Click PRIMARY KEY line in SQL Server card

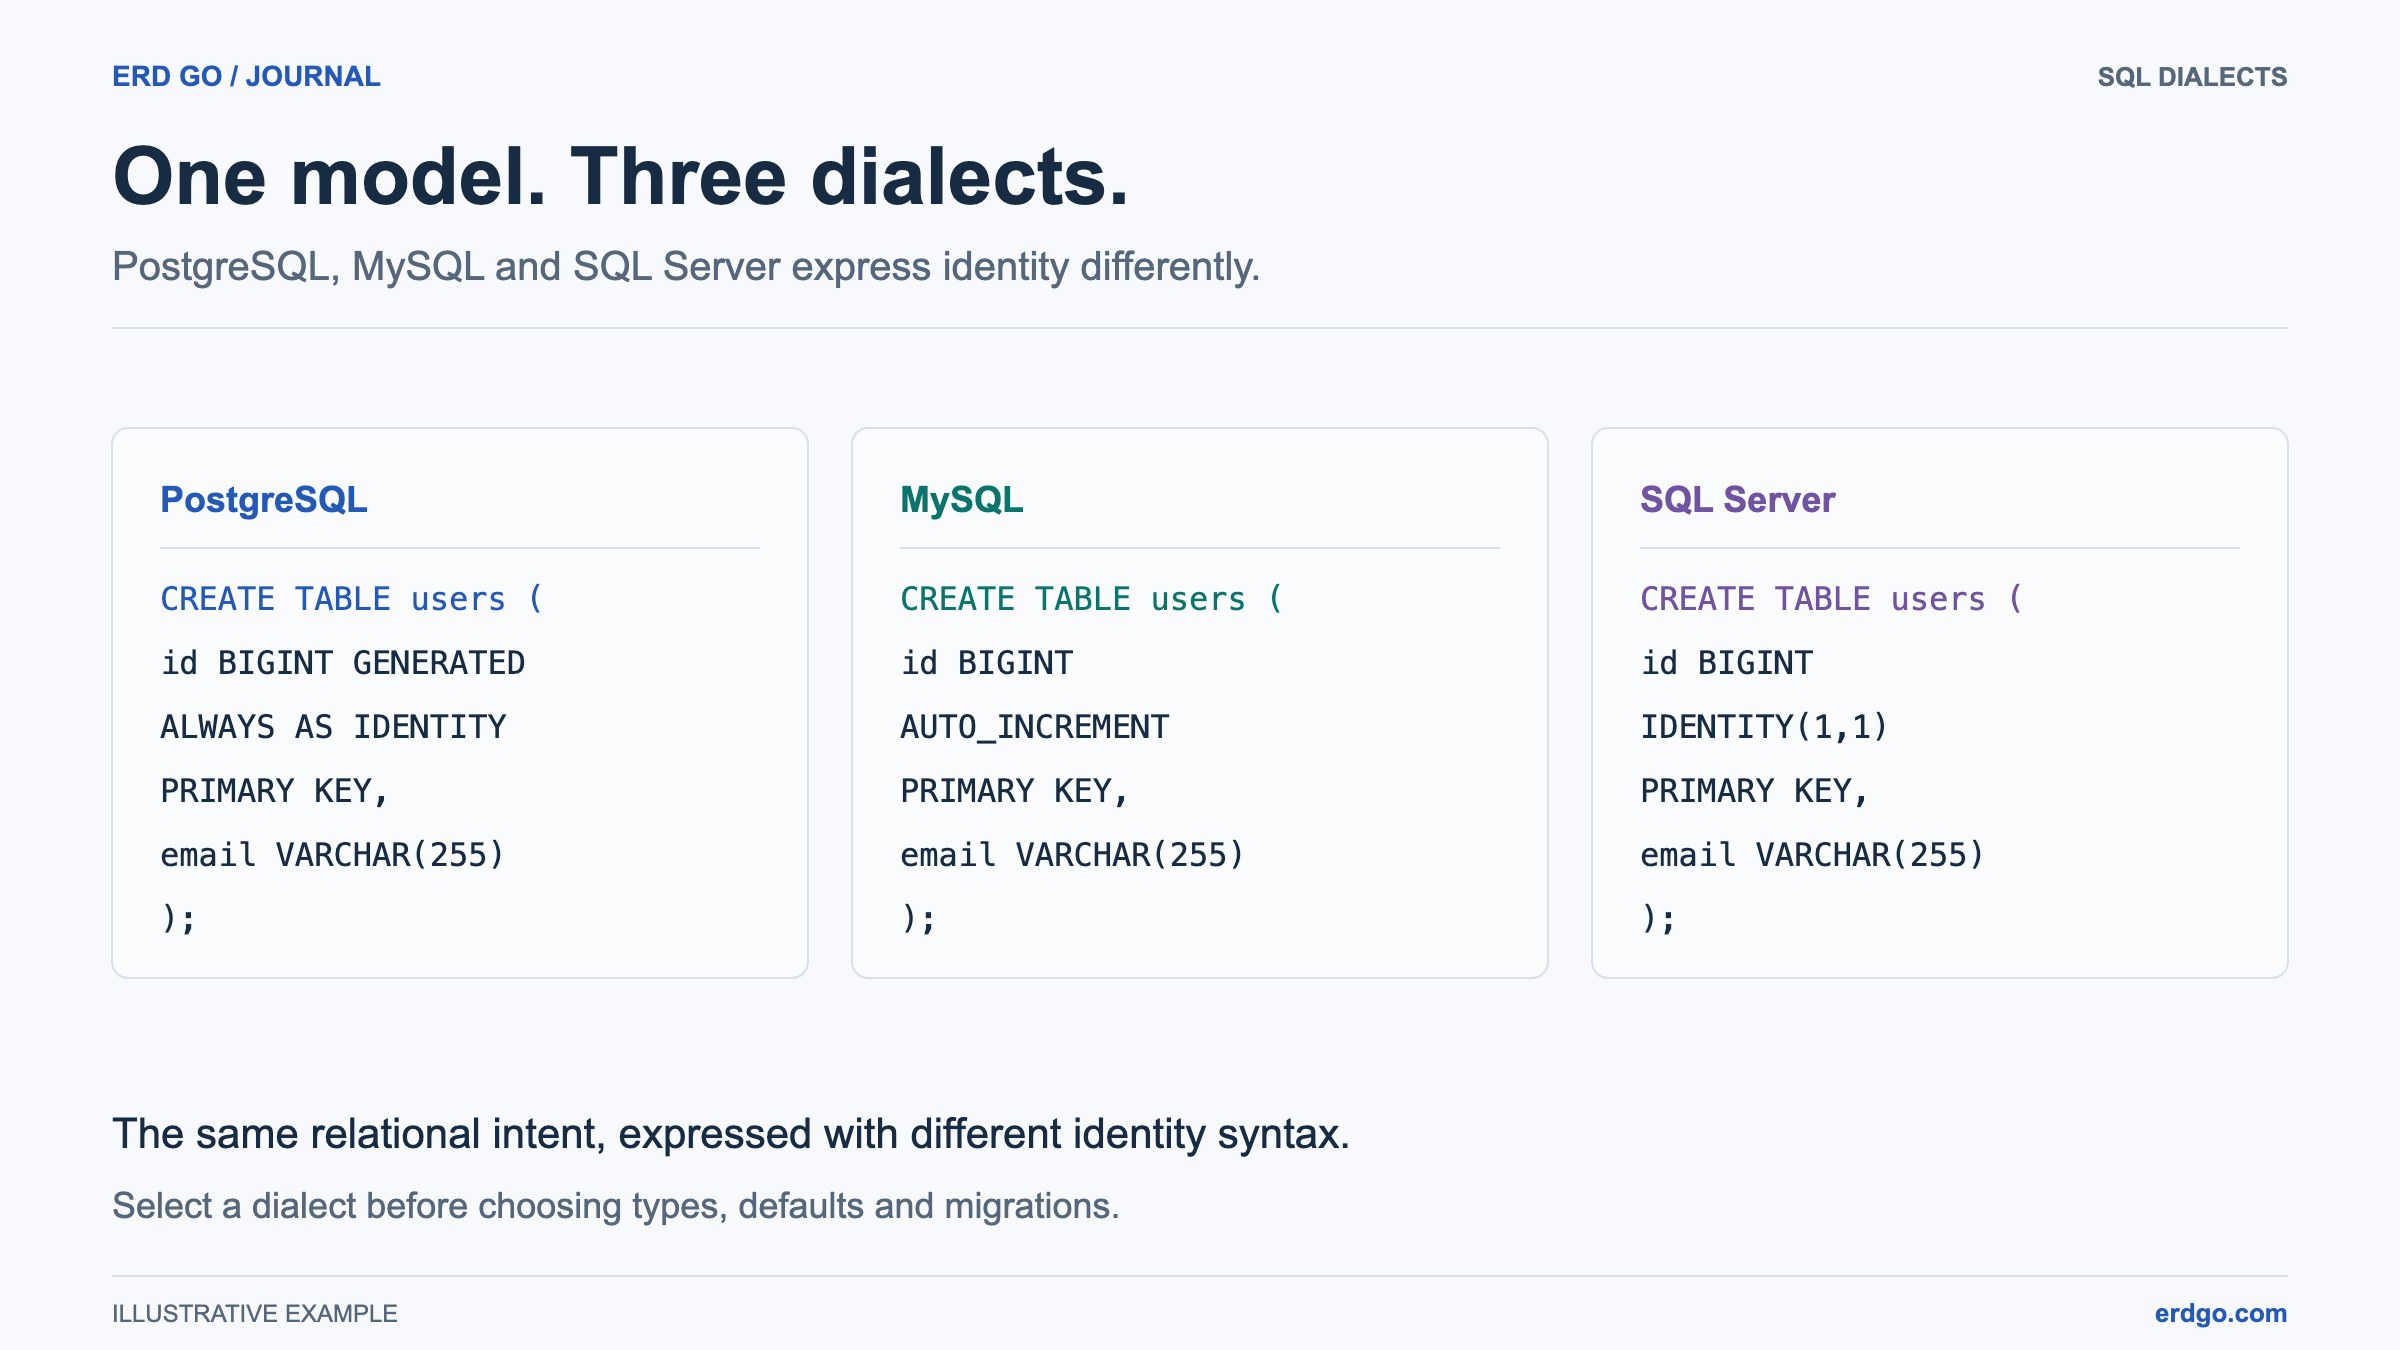[1755, 791]
